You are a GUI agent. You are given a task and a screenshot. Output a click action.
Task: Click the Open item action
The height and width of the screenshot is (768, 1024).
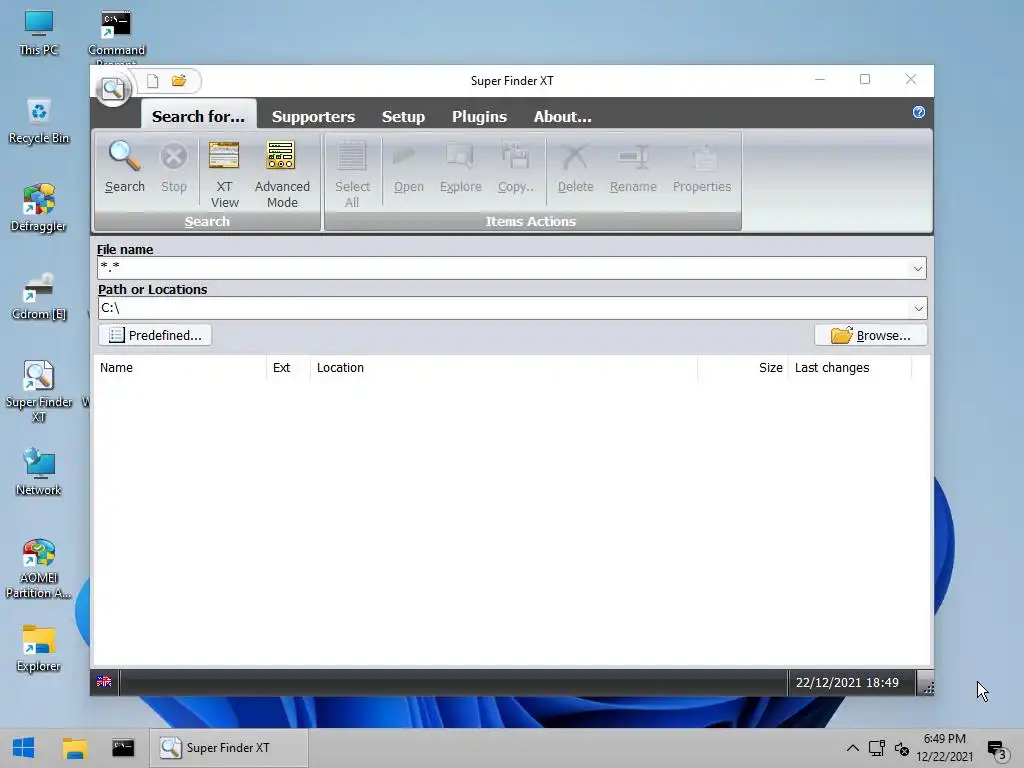409,167
